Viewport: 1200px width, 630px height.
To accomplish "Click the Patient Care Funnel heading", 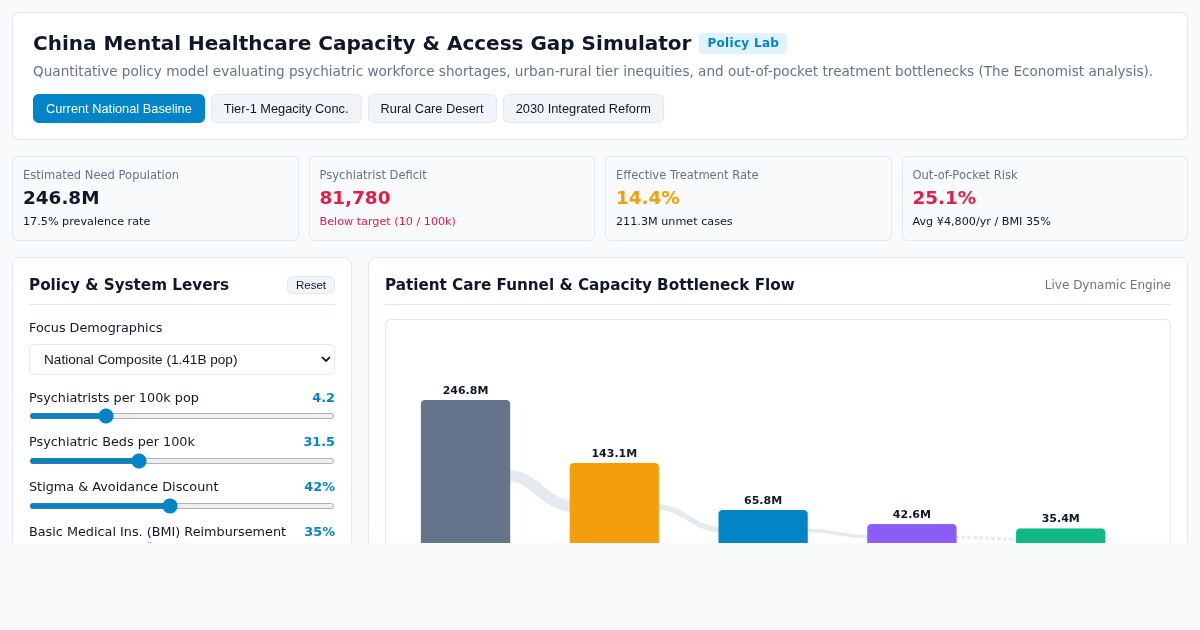I will 590,285.
